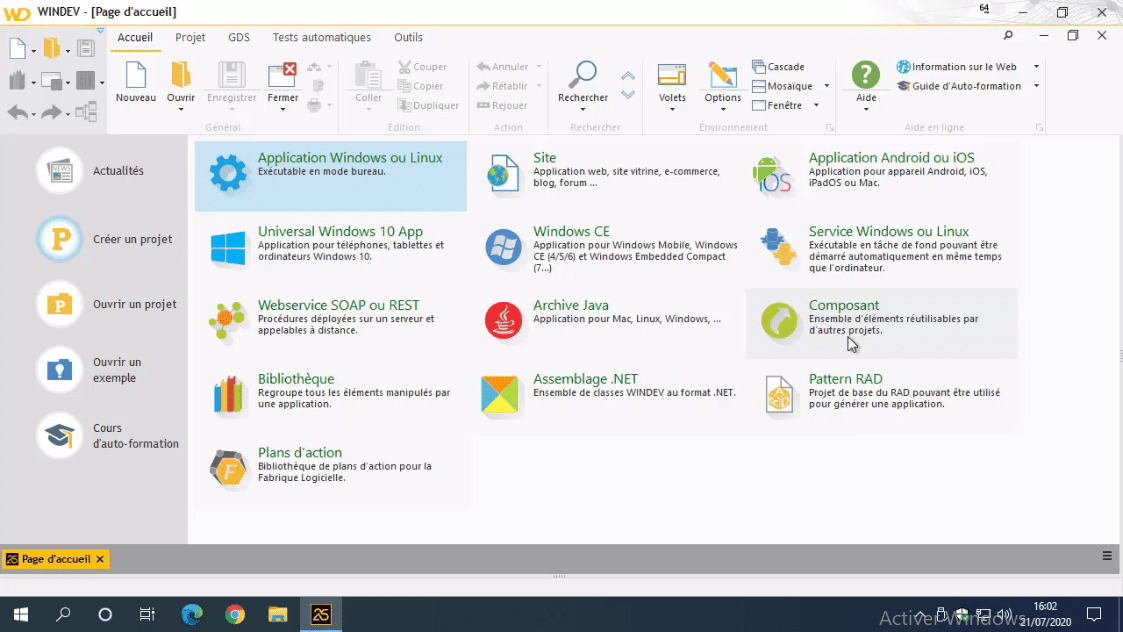Open the Tests automatiques tab
Viewport: 1123px width, 632px height.
coord(321,37)
